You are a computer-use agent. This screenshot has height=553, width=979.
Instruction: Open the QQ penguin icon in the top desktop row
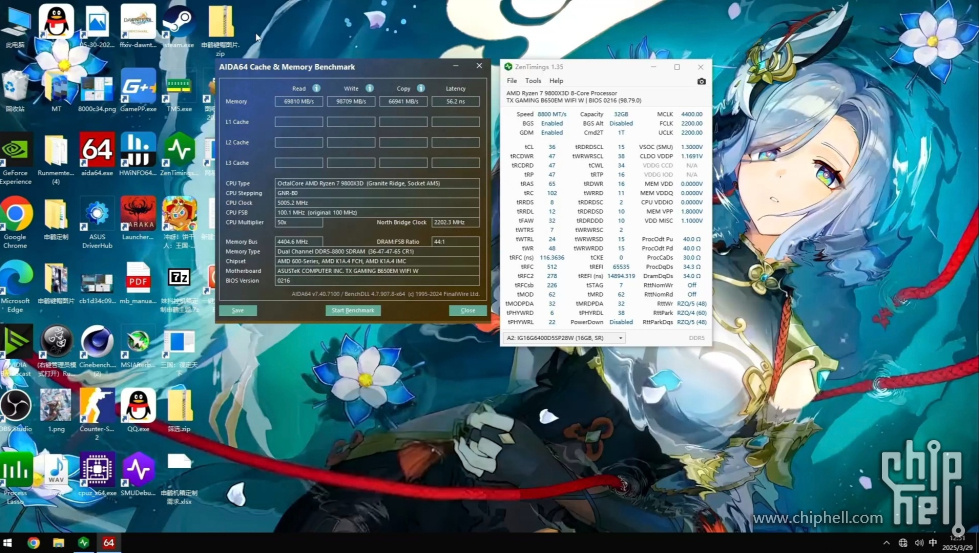pyautogui.click(x=56, y=21)
